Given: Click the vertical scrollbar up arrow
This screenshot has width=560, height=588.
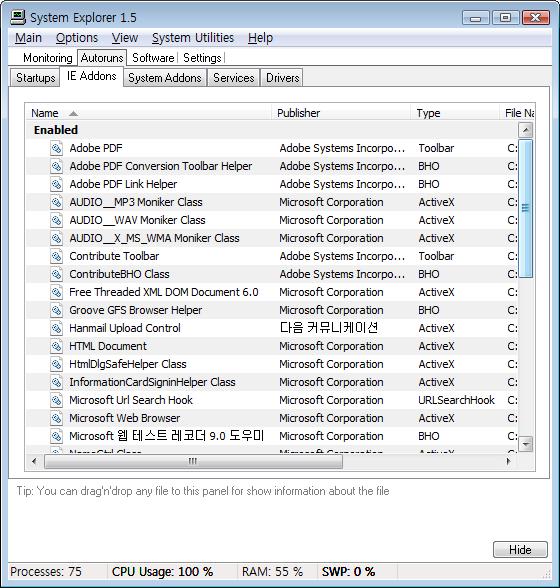Looking at the screenshot, I should (525, 130).
